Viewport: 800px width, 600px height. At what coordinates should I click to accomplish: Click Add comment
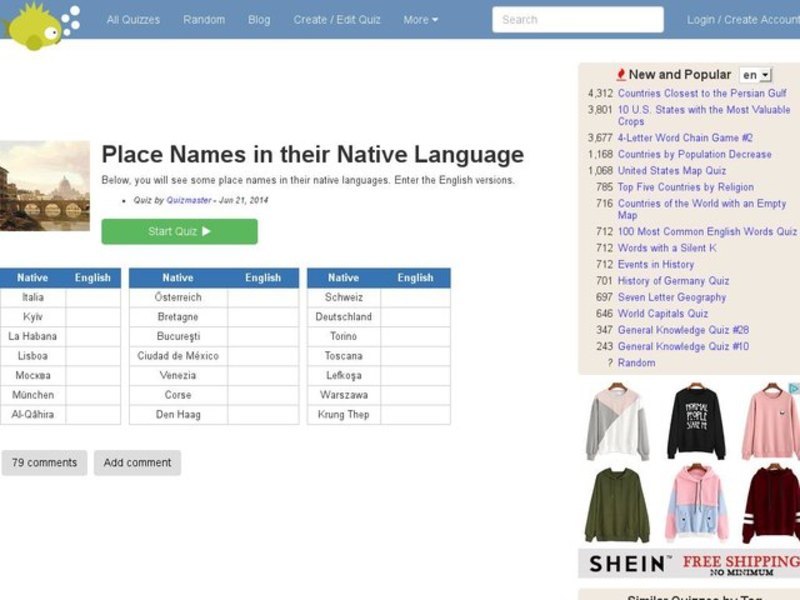click(137, 462)
